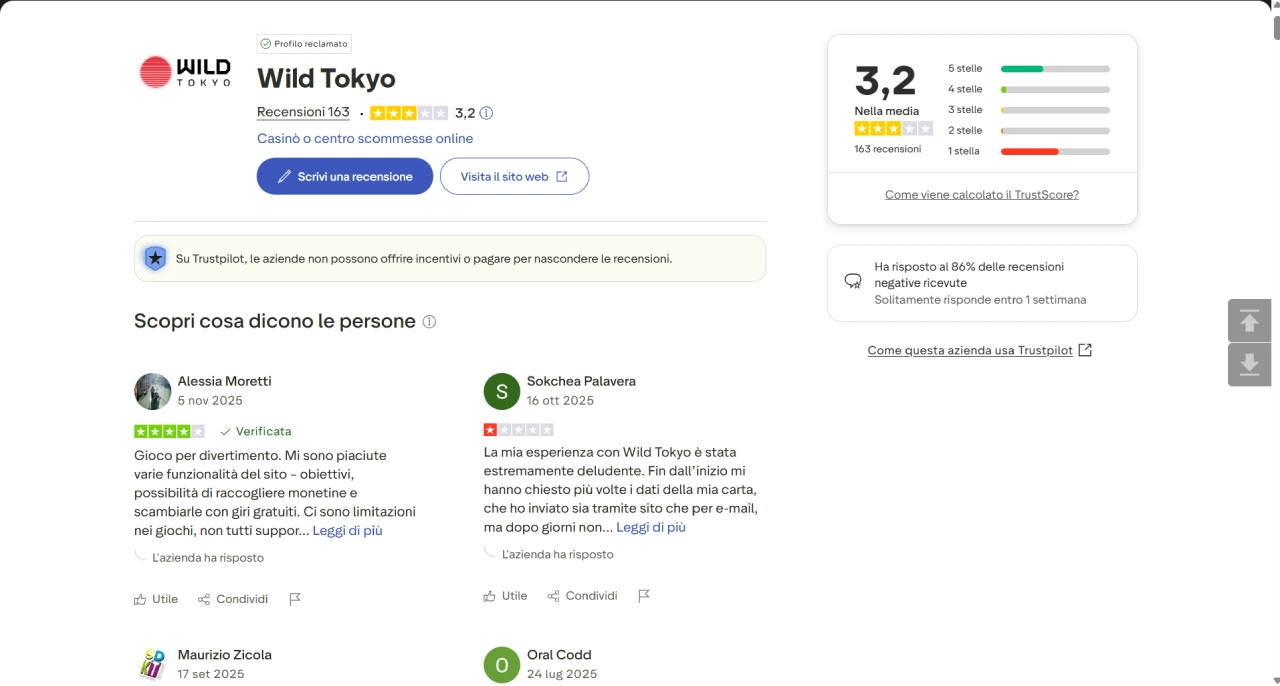This screenshot has width=1280, height=686.
Task: Expand L'azienda ha risposto under Alessia's review
Action: tap(210, 557)
